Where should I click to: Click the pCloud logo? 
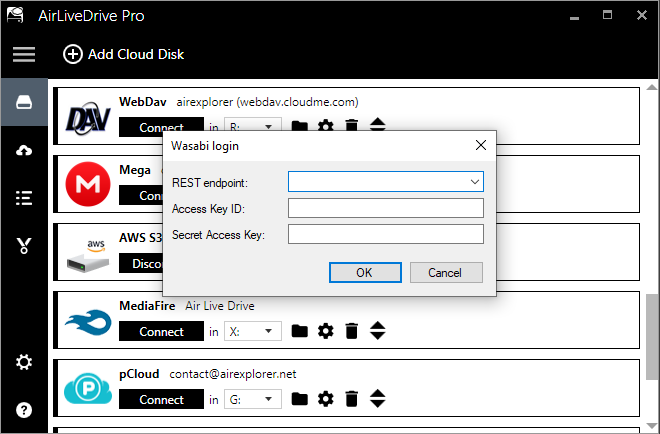tap(88, 388)
